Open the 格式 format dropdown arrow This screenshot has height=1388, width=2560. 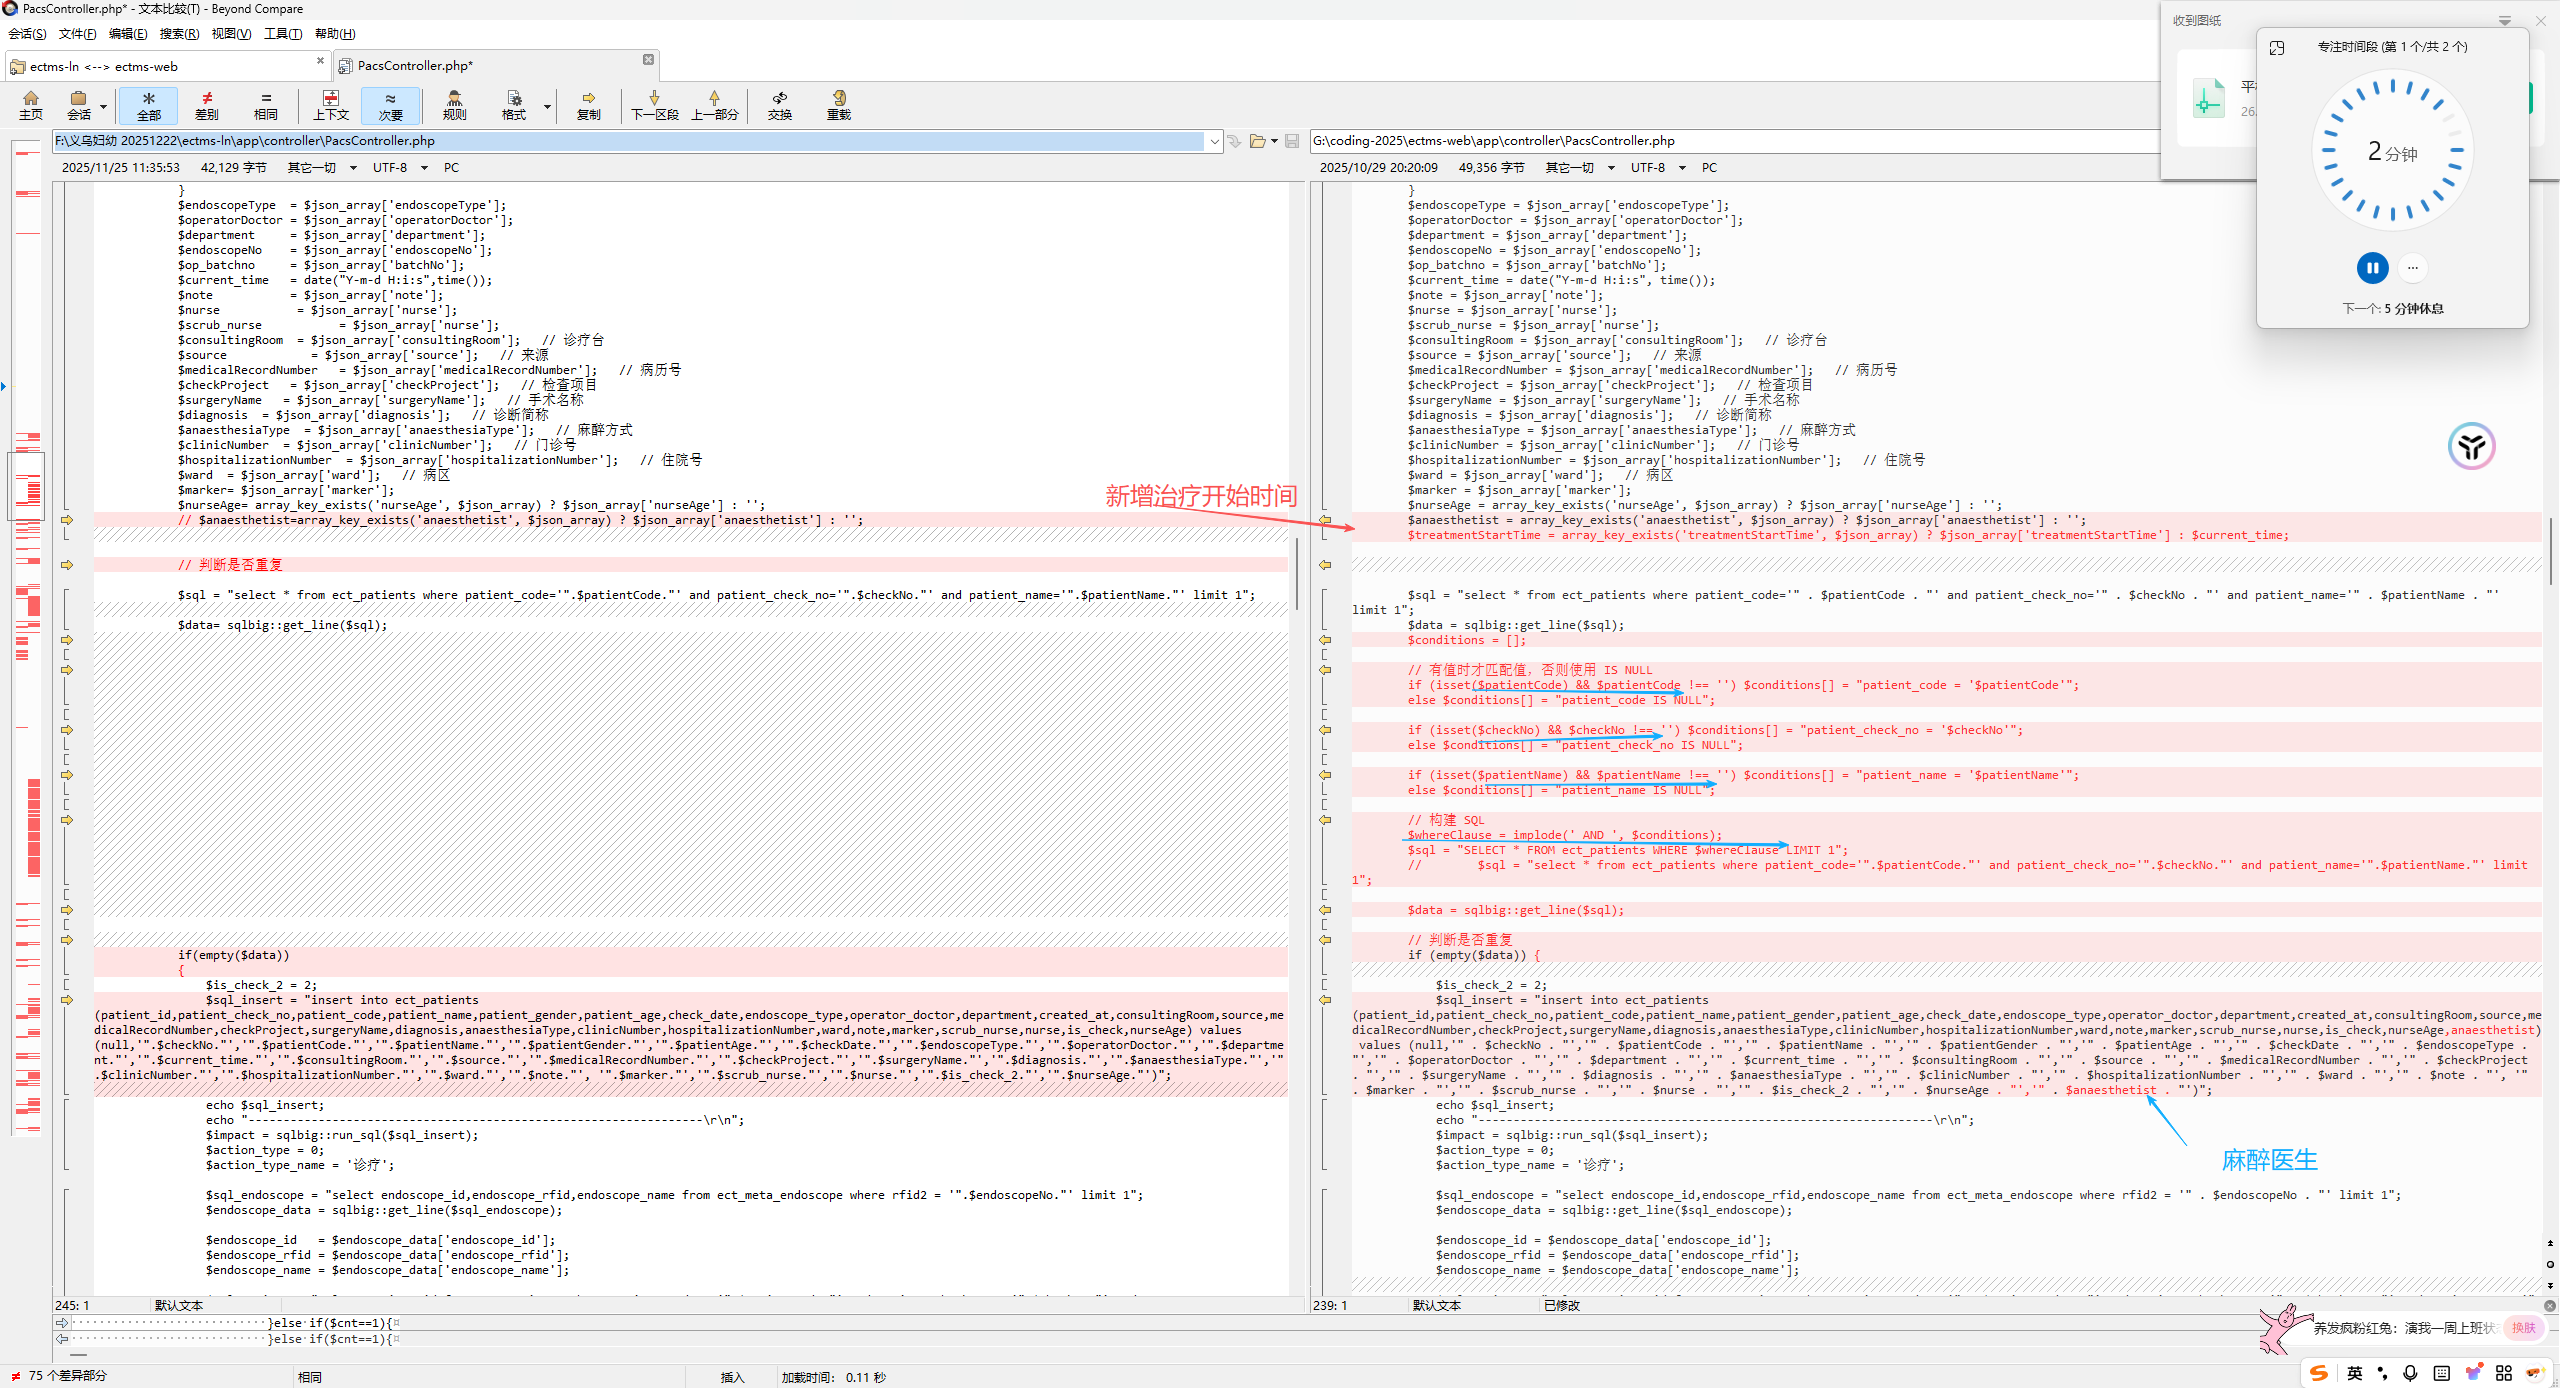click(x=547, y=106)
